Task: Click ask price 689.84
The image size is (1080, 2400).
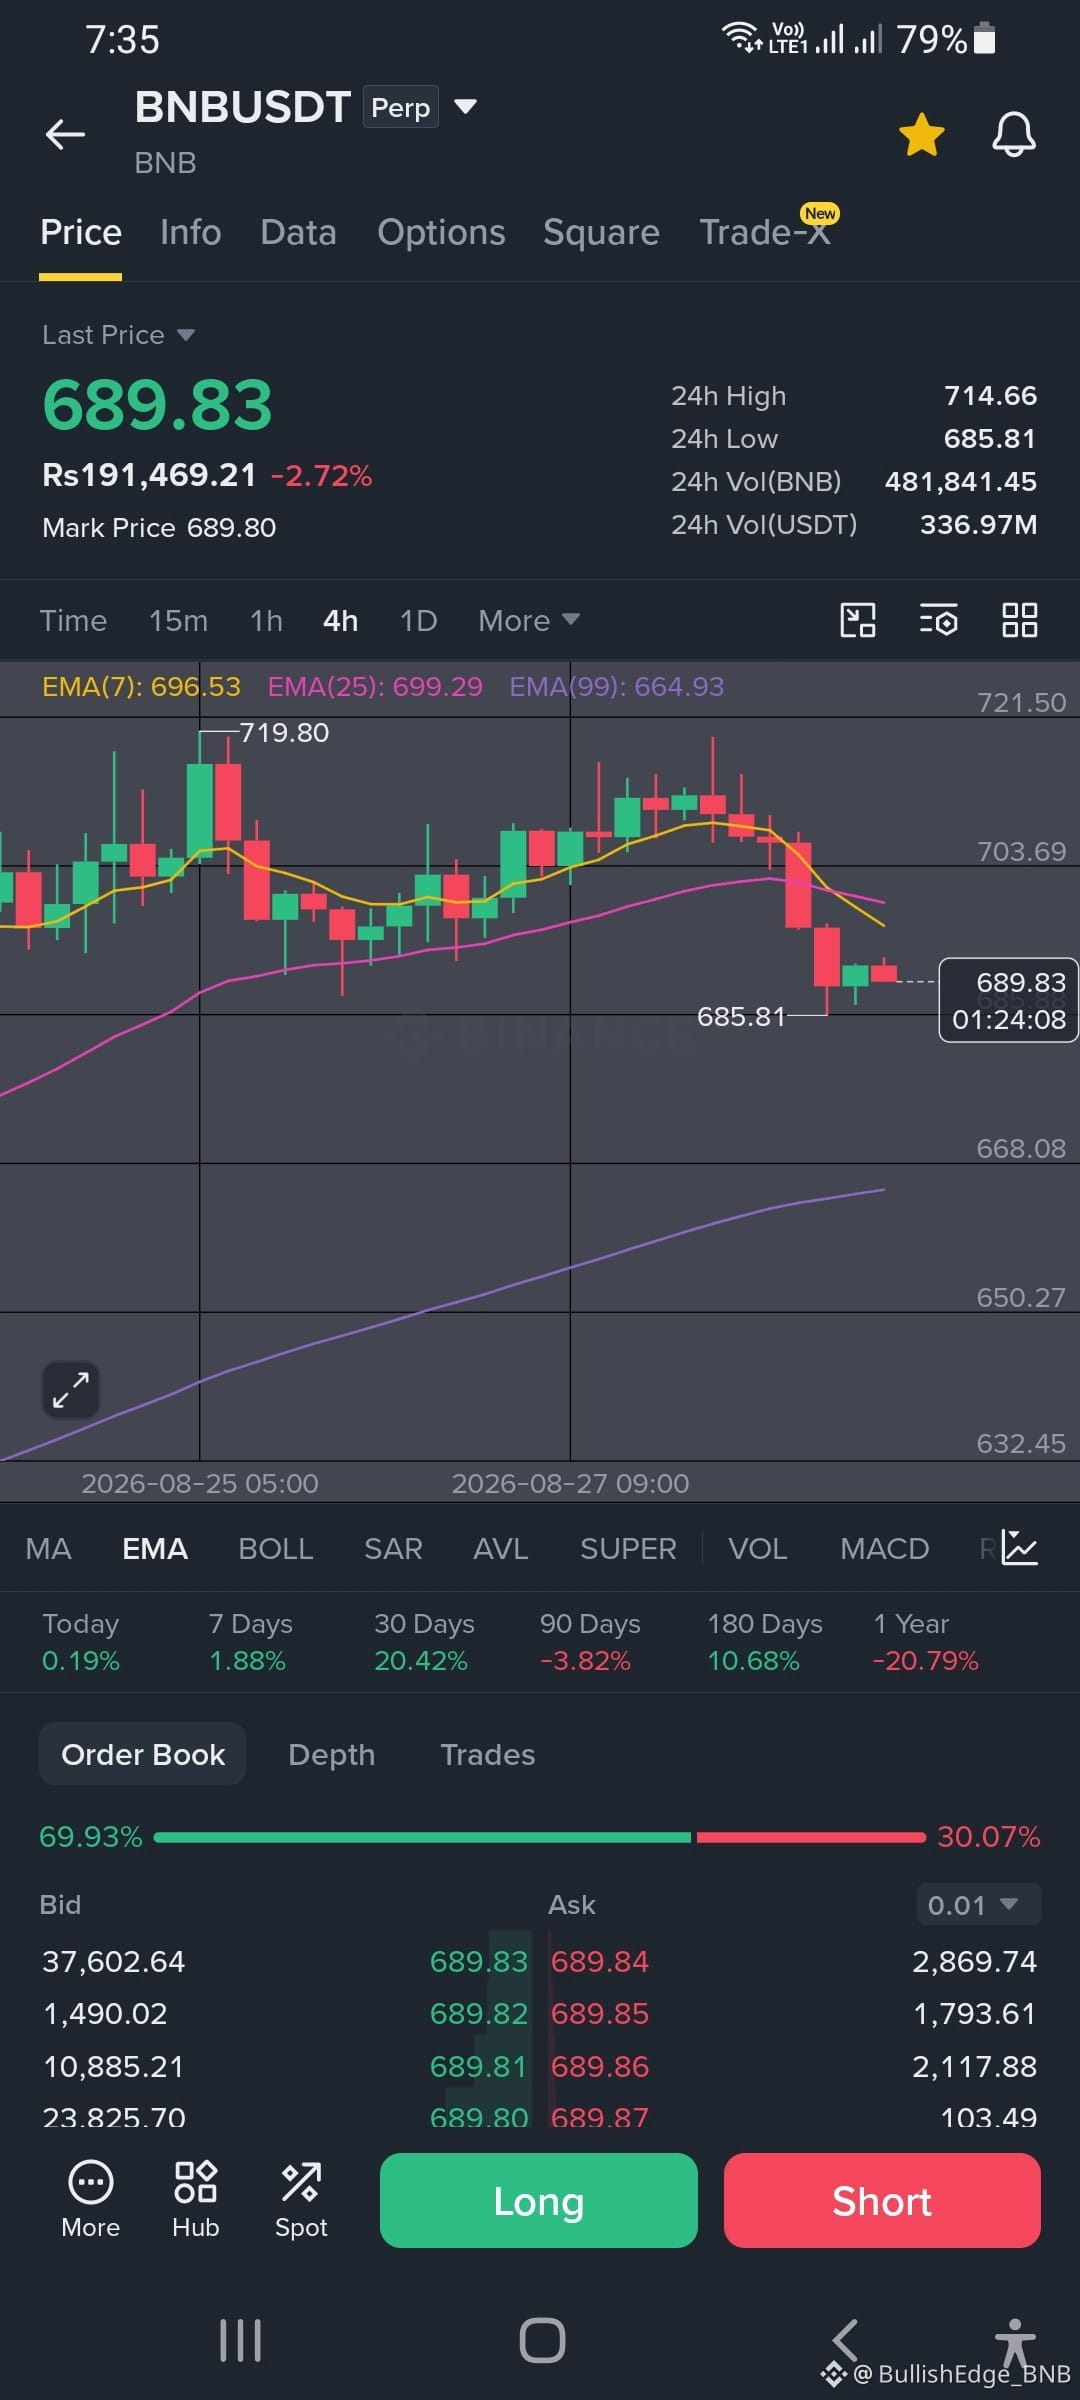Action: [600, 1961]
